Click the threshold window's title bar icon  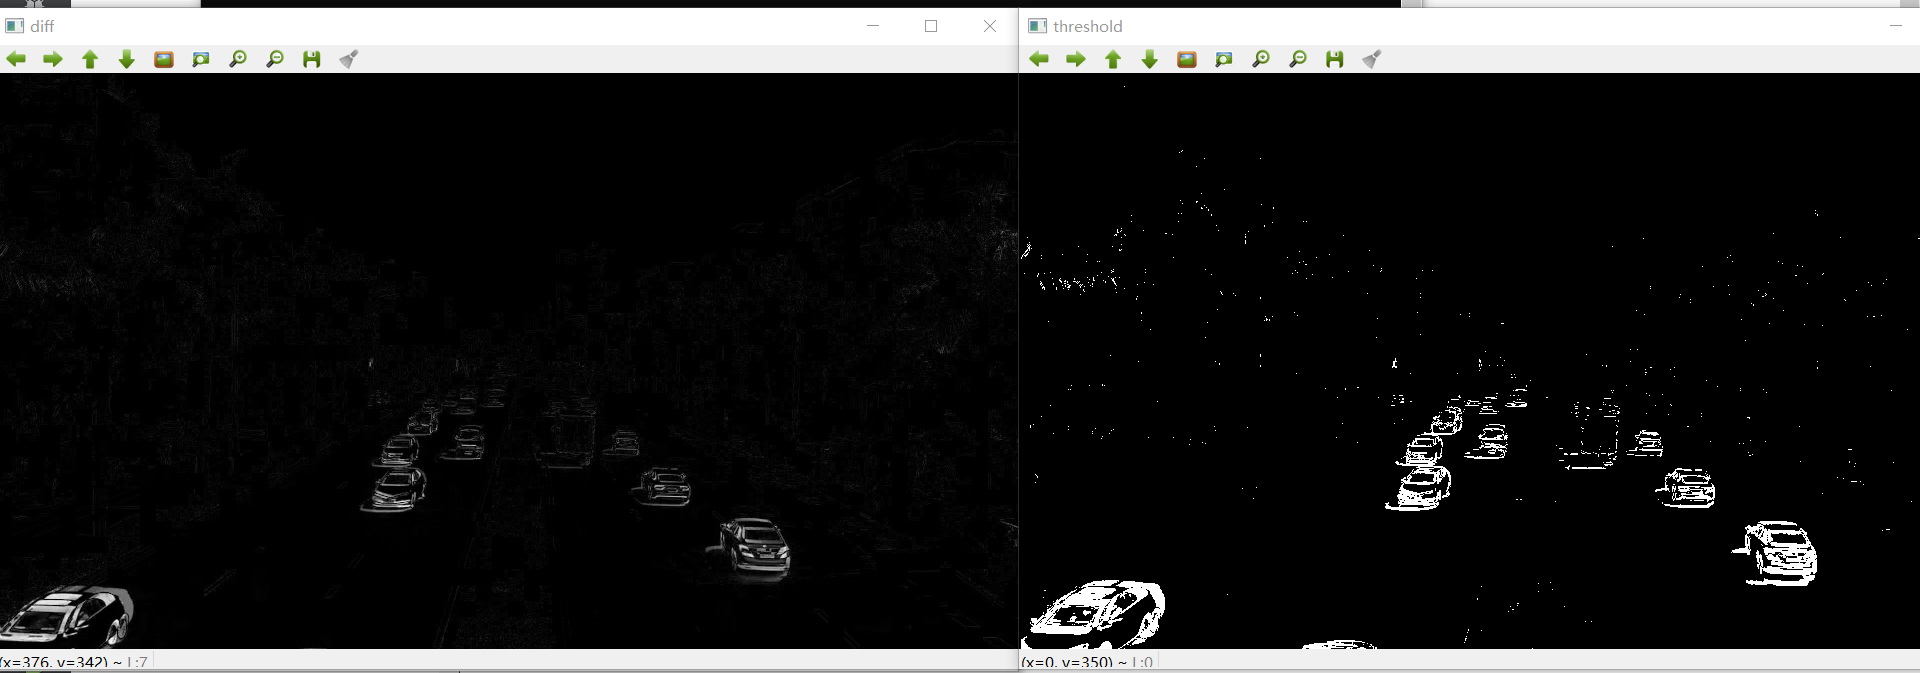tap(1038, 26)
